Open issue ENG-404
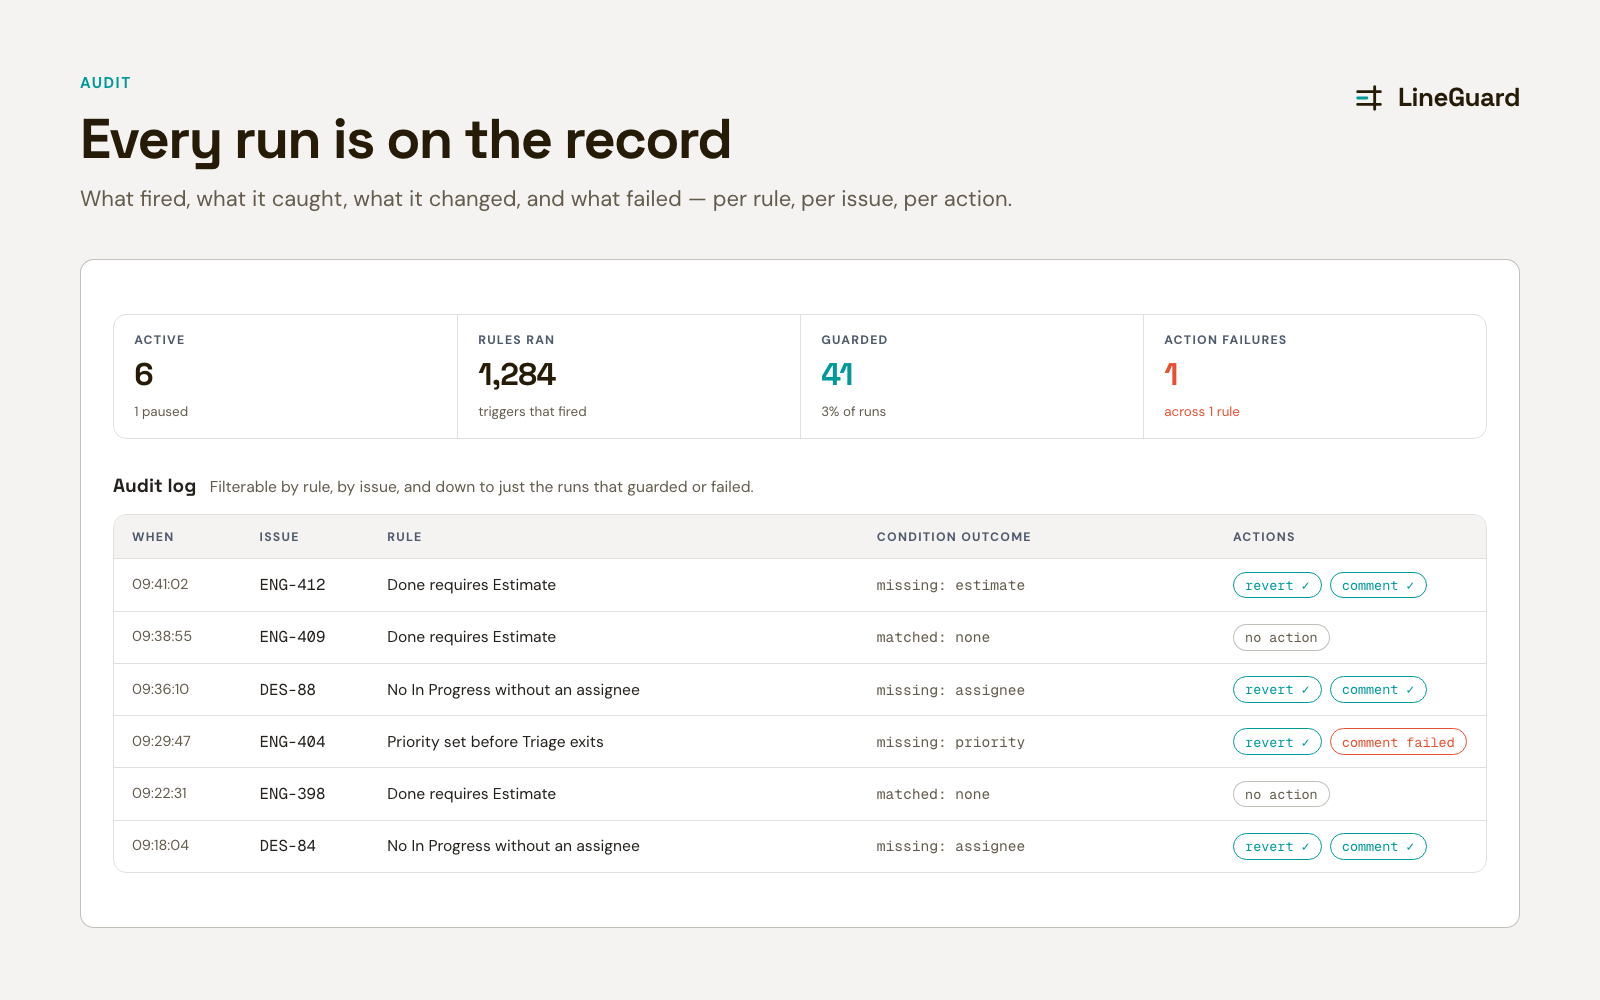 tap(292, 742)
